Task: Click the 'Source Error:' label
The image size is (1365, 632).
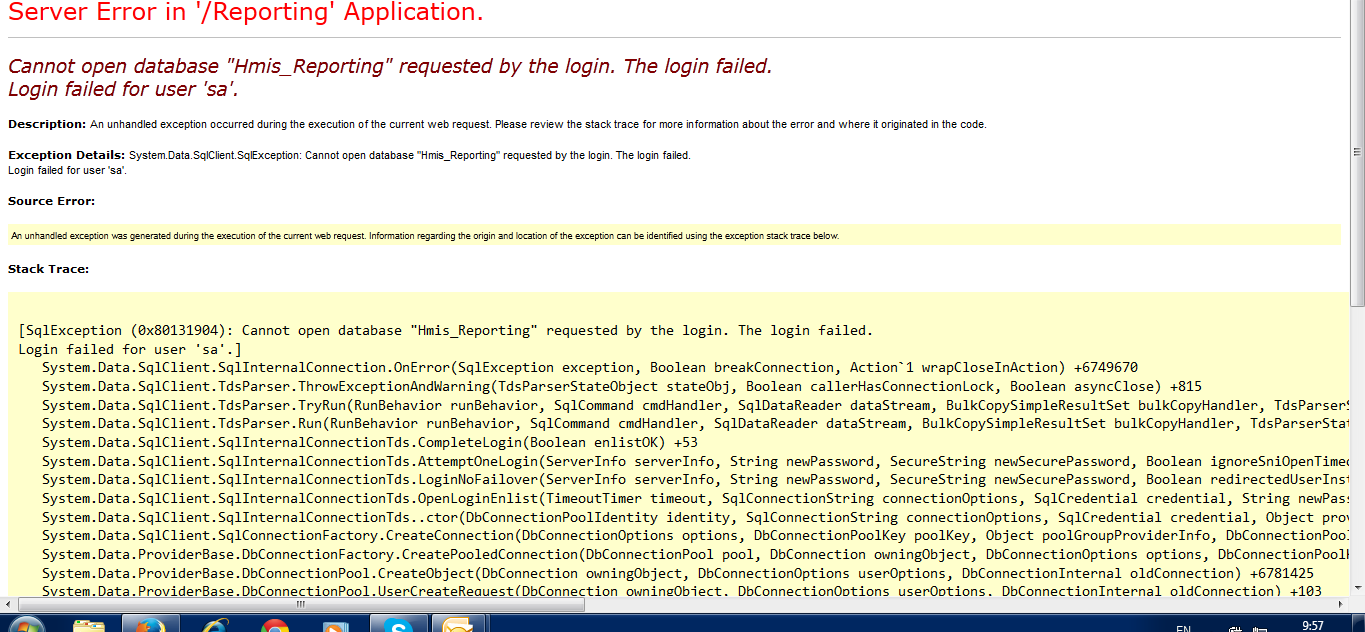Action: point(51,201)
